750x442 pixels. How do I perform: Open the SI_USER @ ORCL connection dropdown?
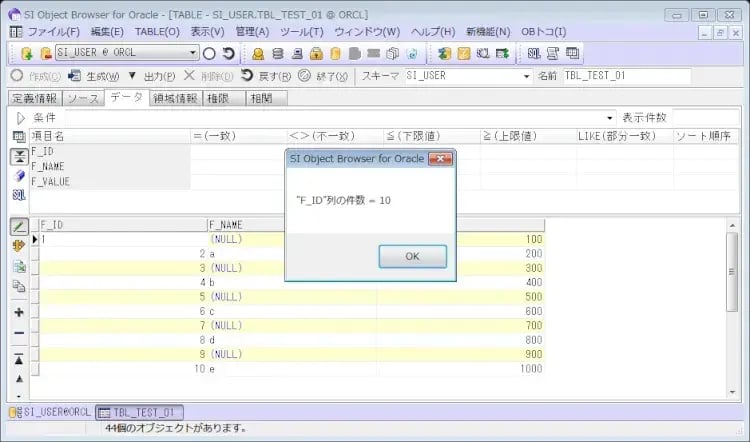coord(193,53)
